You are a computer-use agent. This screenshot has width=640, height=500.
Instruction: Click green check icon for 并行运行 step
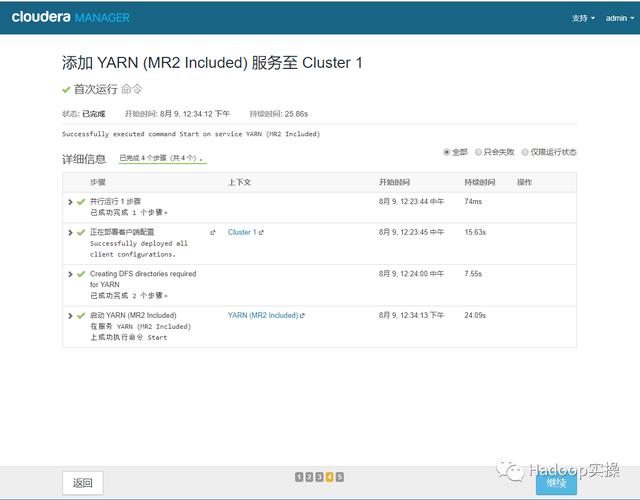pos(81,202)
